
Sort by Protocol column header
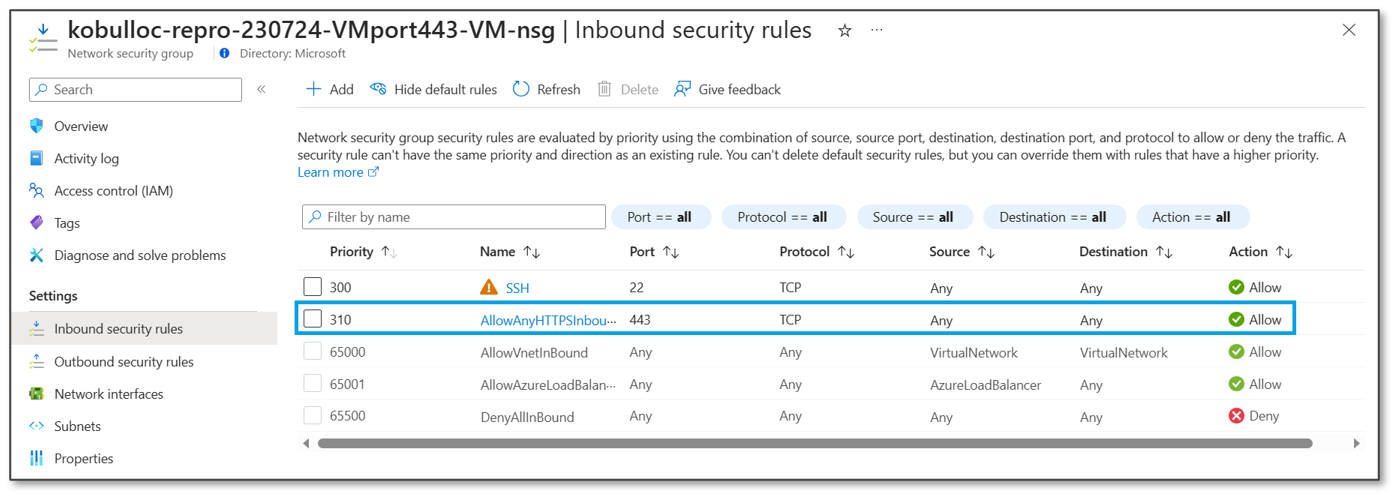click(817, 252)
